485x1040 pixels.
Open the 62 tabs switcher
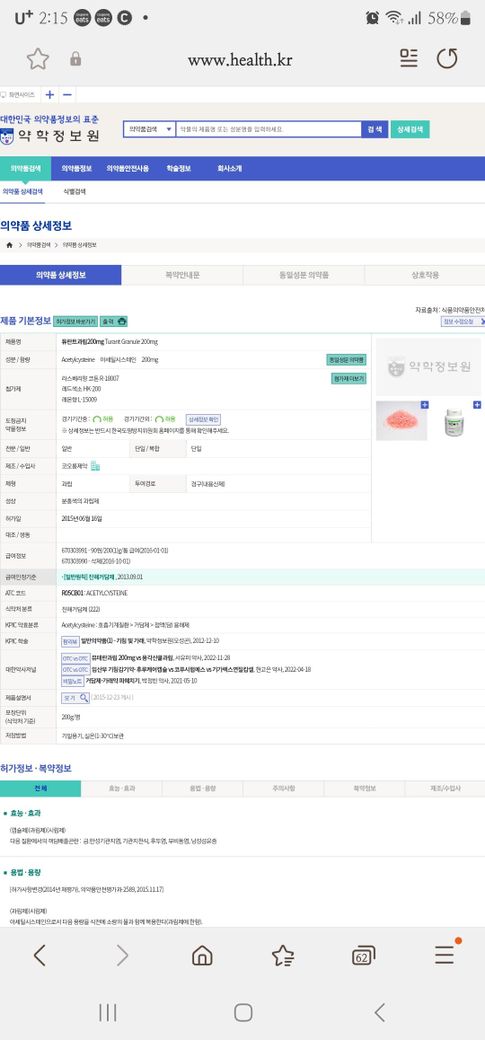[x=363, y=956]
